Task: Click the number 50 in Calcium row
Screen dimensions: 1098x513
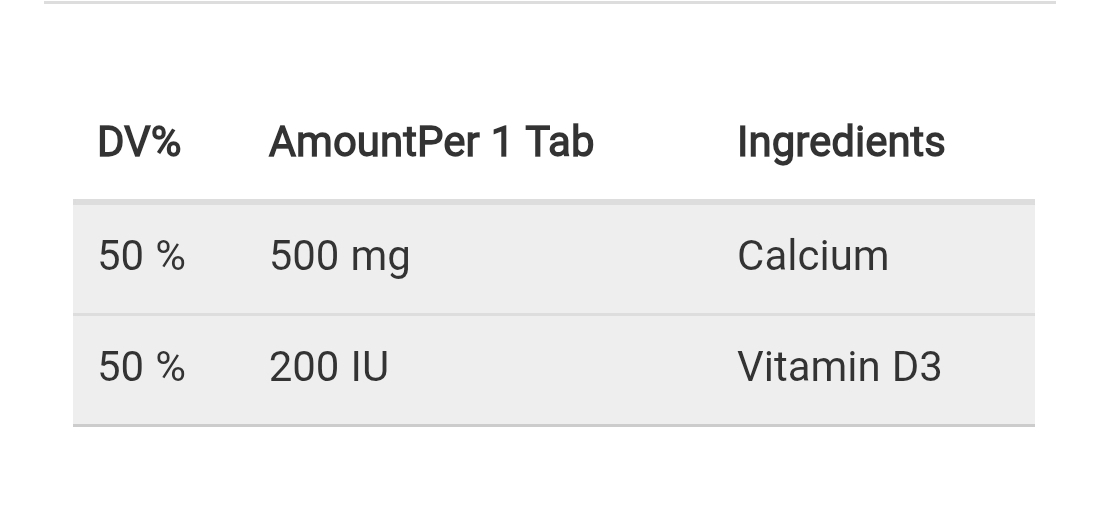Action: click(x=120, y=256)
